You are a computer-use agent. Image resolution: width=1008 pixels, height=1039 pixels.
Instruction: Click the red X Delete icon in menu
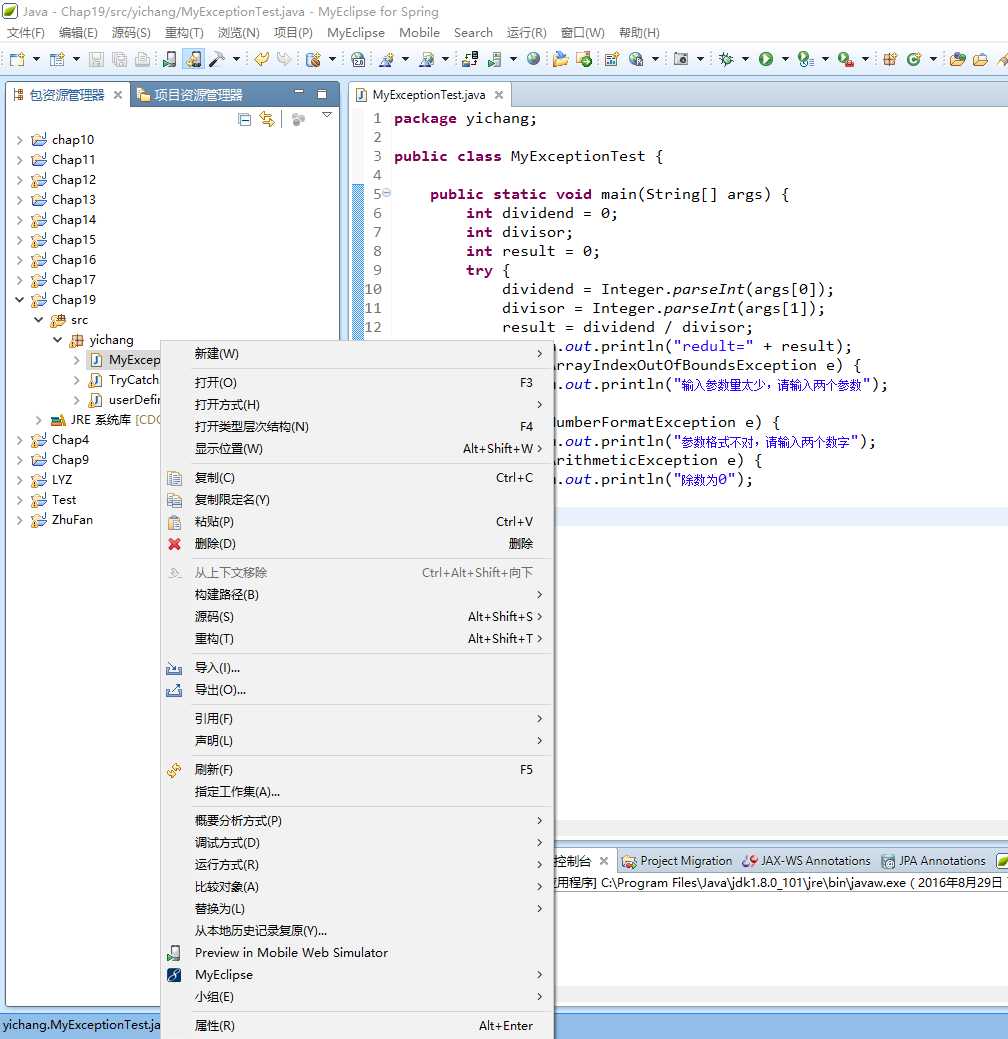tap(174, 544)
